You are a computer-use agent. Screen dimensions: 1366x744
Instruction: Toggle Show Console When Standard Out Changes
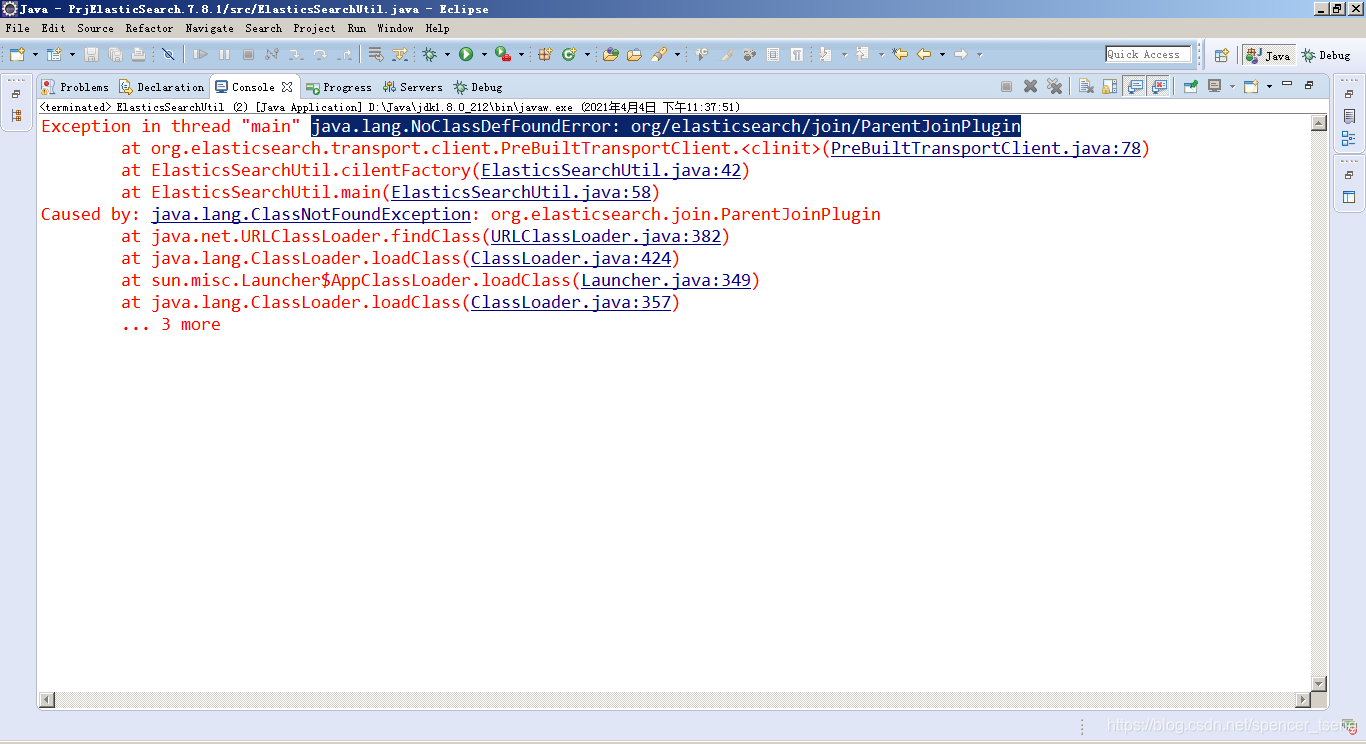[x=1133, y=87]
